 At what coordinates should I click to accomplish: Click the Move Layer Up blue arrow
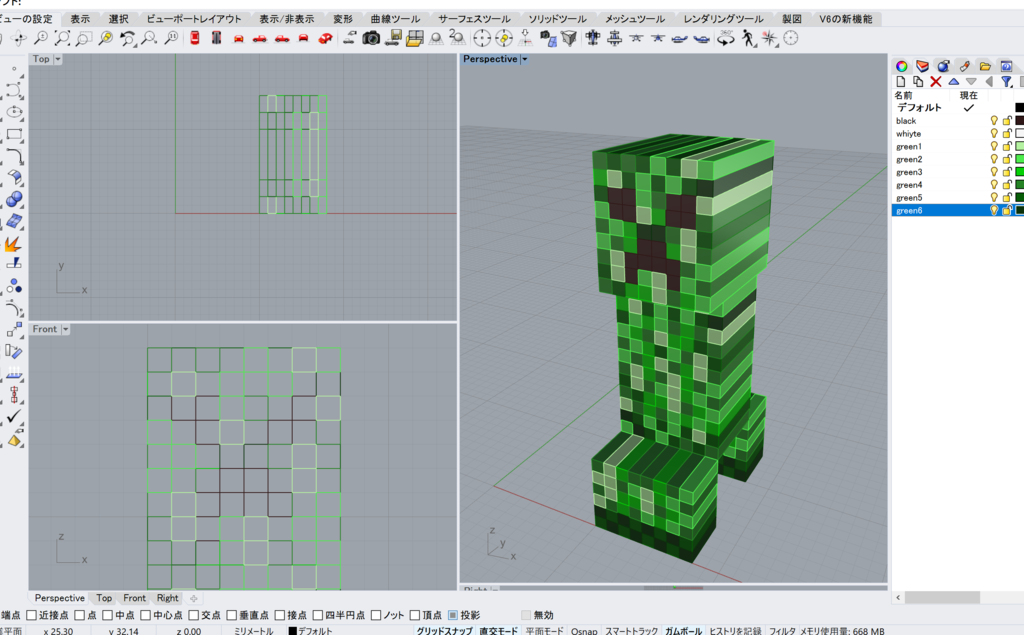tap(953, 82)
